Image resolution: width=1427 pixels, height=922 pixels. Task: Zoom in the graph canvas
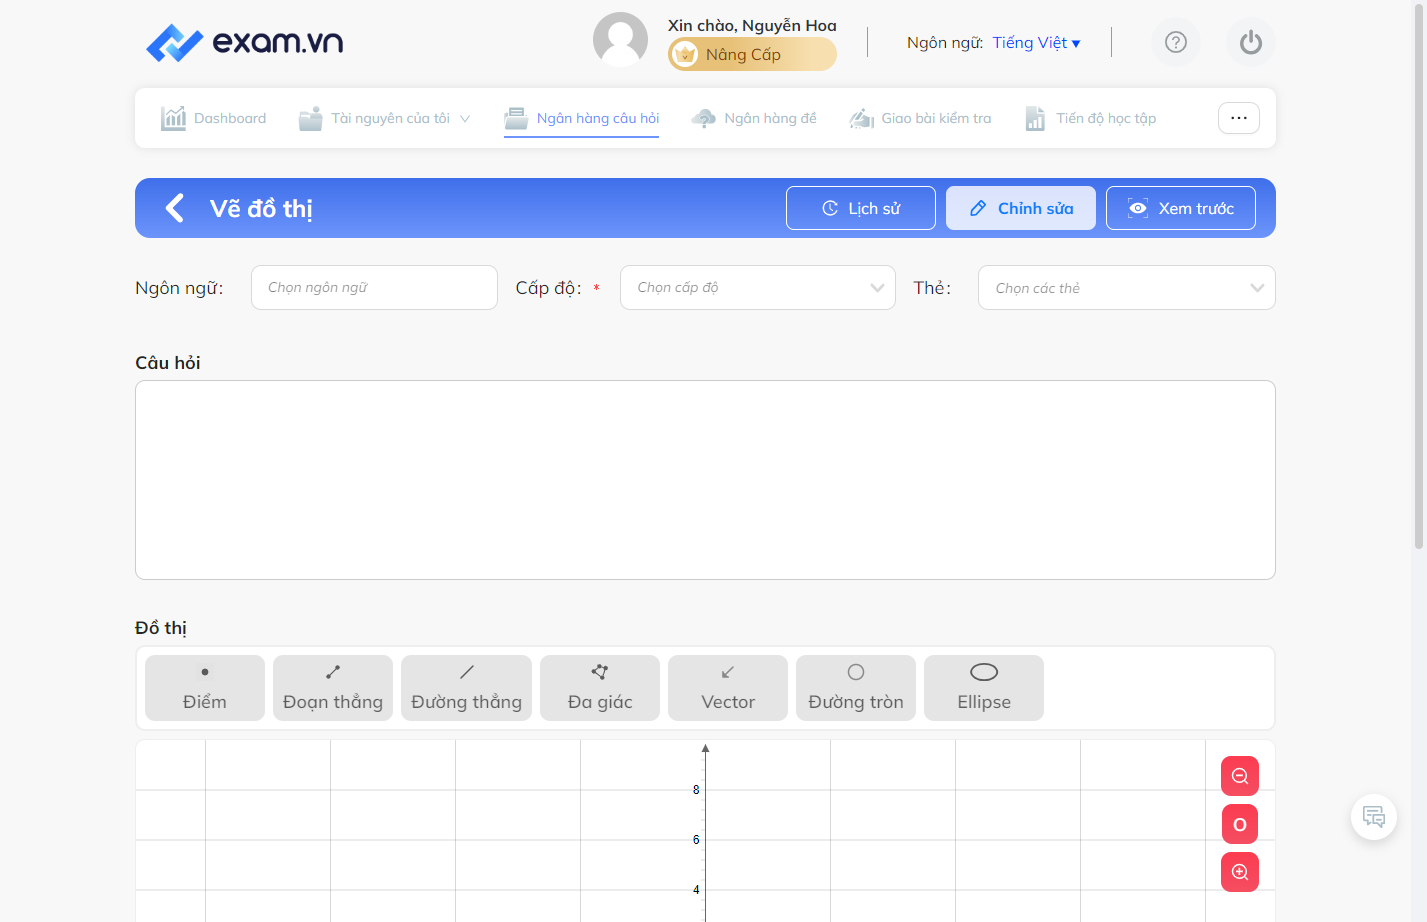(1240, 872)
